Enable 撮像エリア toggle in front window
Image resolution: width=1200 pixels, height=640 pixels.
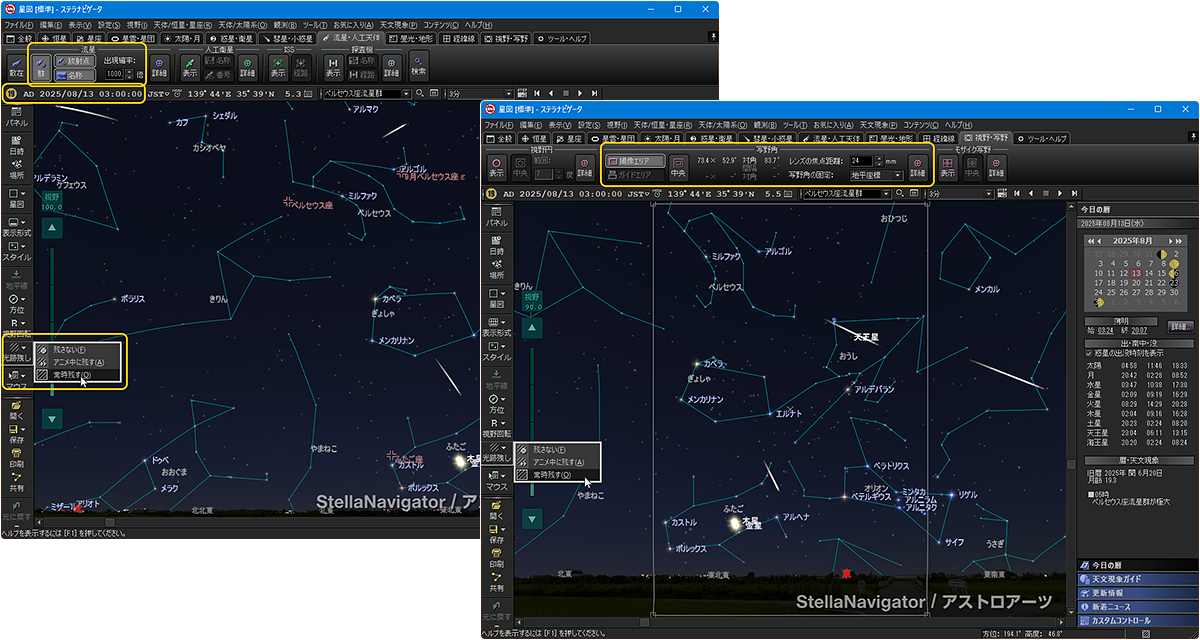[635, 160]
